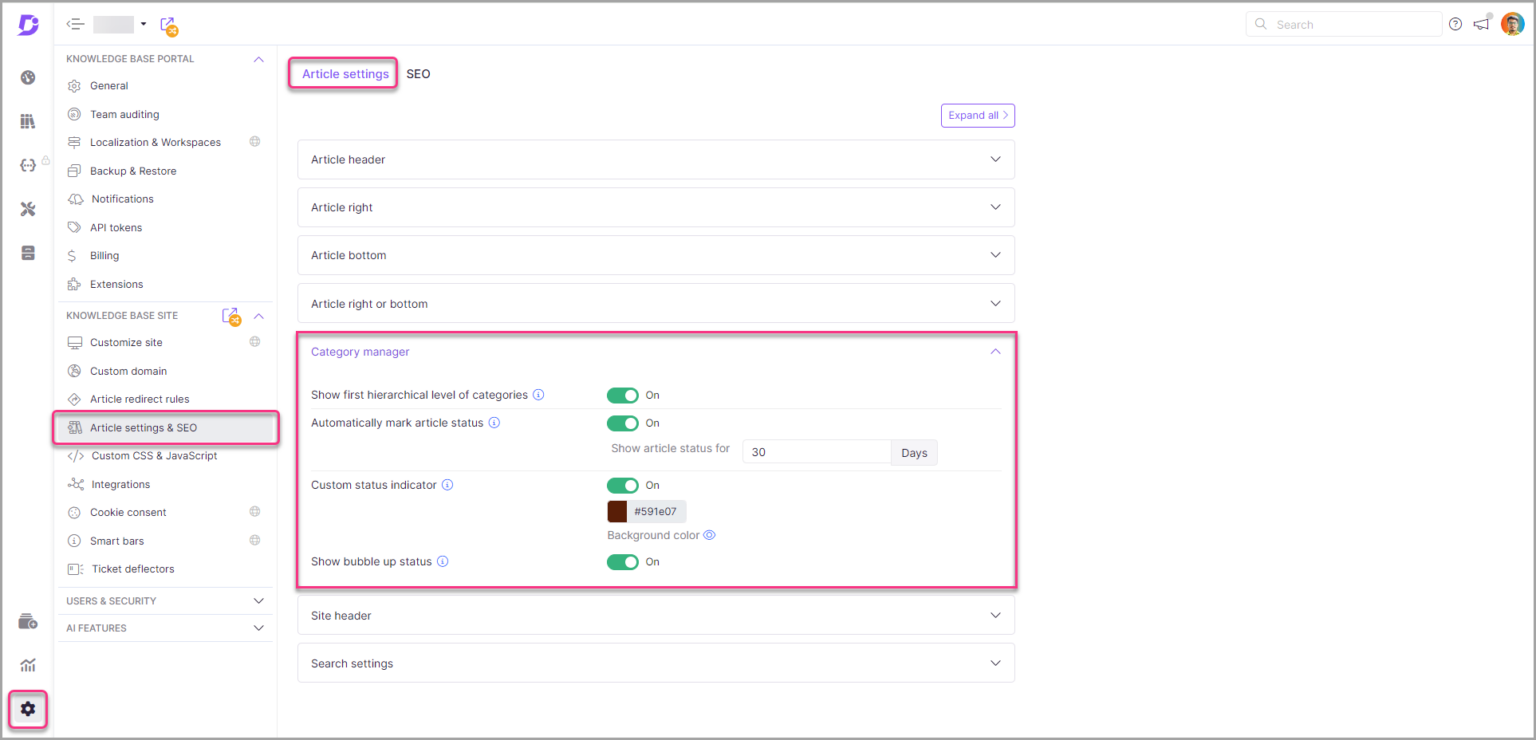
Task: Click the brown status indicator color swatch
Action: click(x=617, y=511)
